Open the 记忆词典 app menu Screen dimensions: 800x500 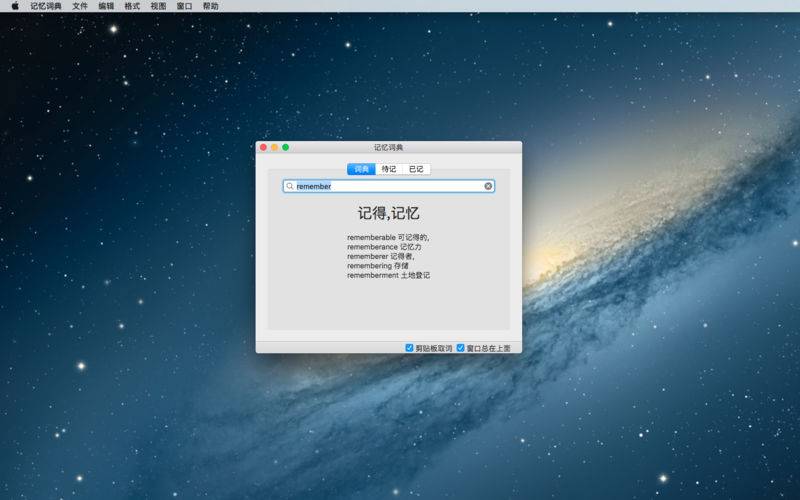(46, 6)
